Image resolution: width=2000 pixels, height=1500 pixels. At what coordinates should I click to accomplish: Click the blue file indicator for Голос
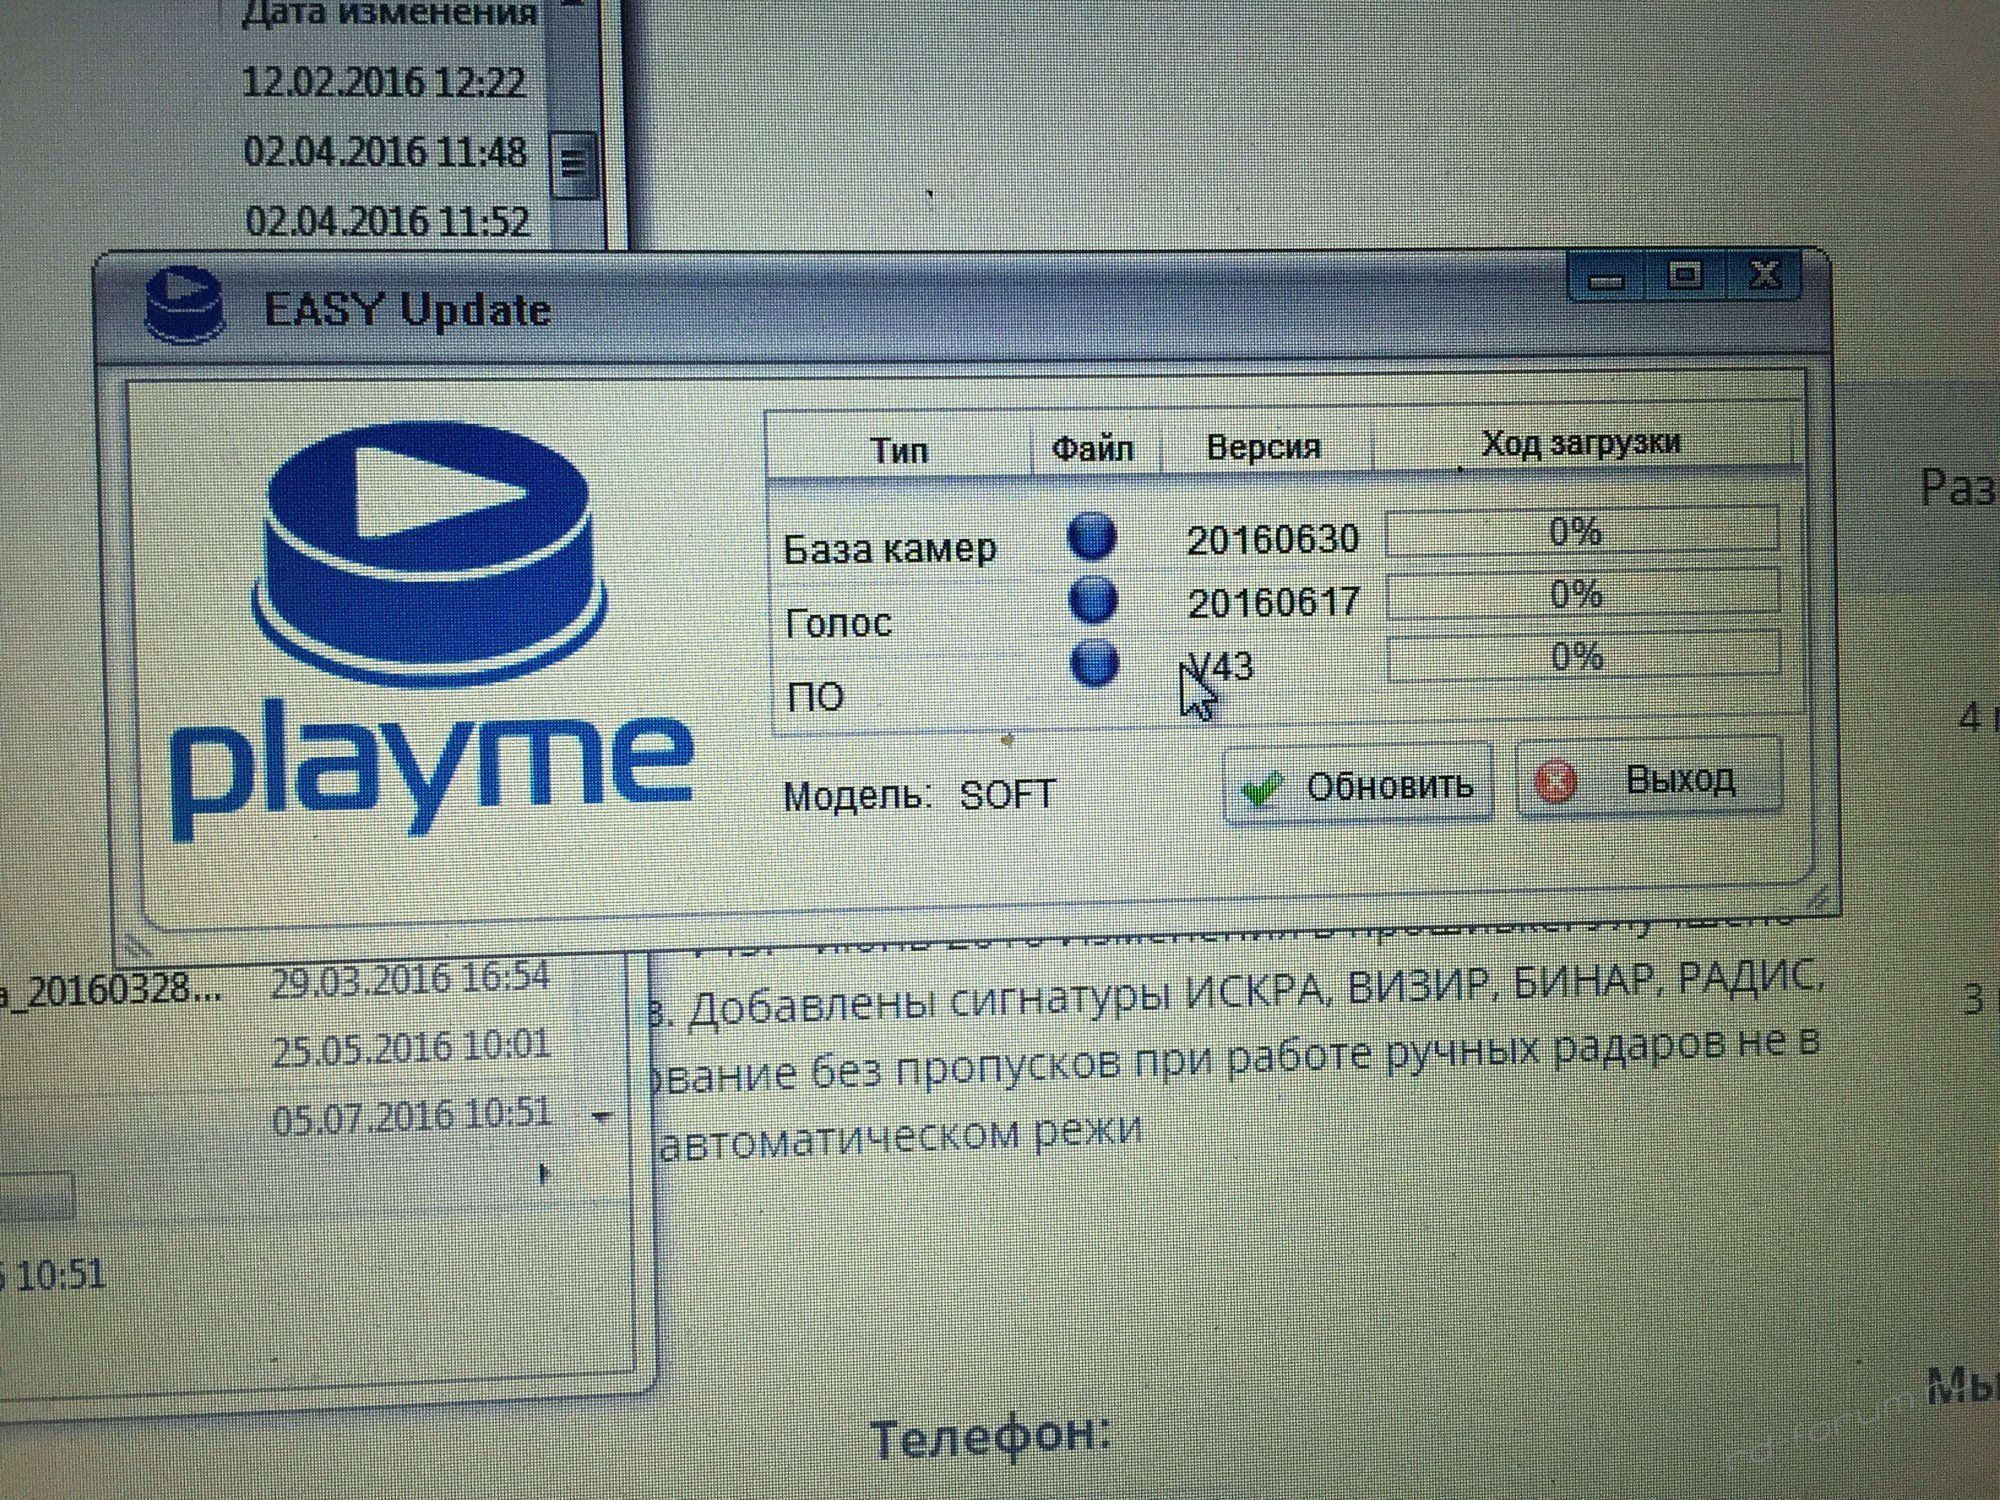1092,599
